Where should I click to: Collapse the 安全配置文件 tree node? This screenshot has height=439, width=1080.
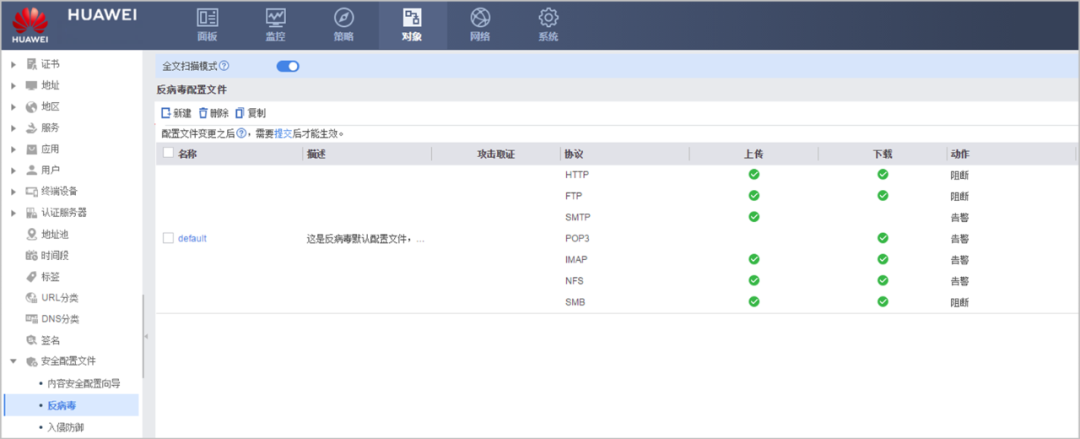13,361
